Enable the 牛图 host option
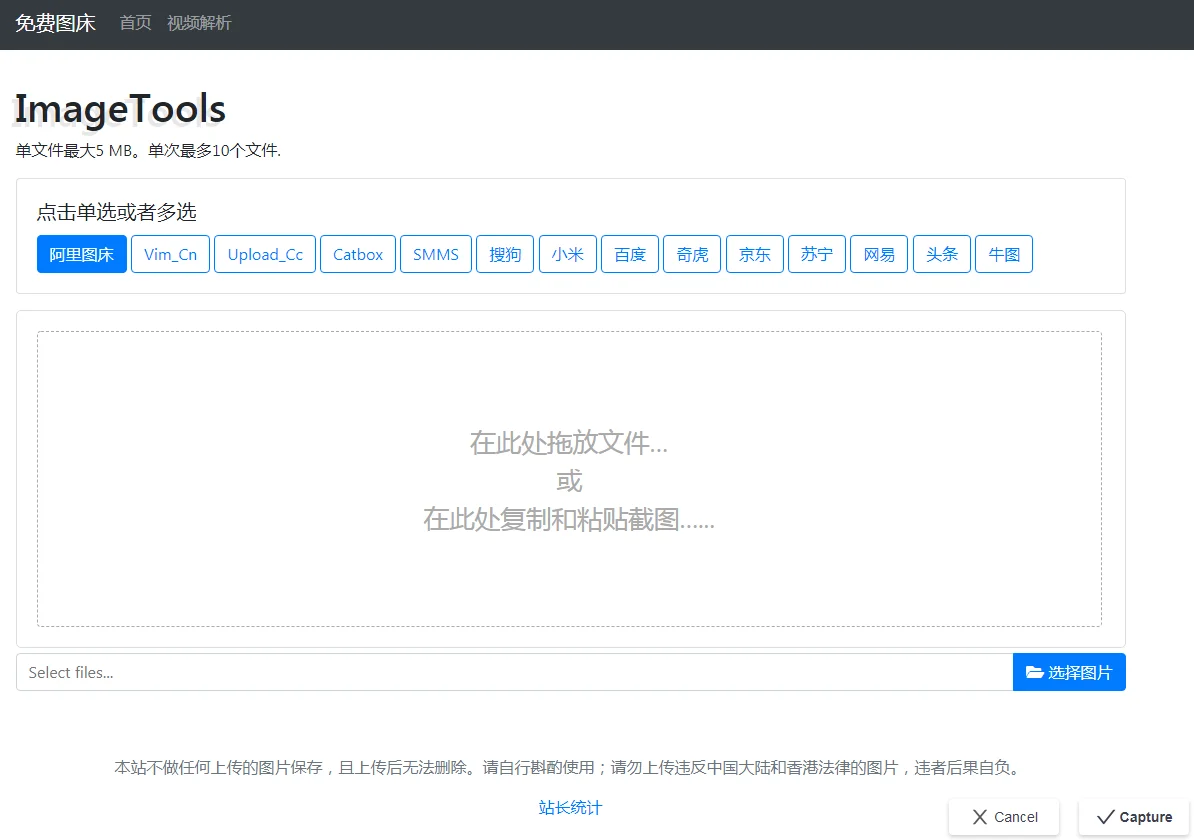The width and height of the screenshot is (1194, 840). pyautogui.click(x=1004, y=254)
